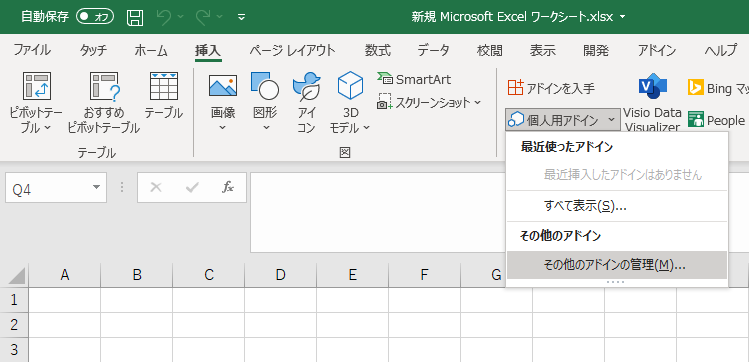
Task: Select column E header
Action: [x=353, y=275]
